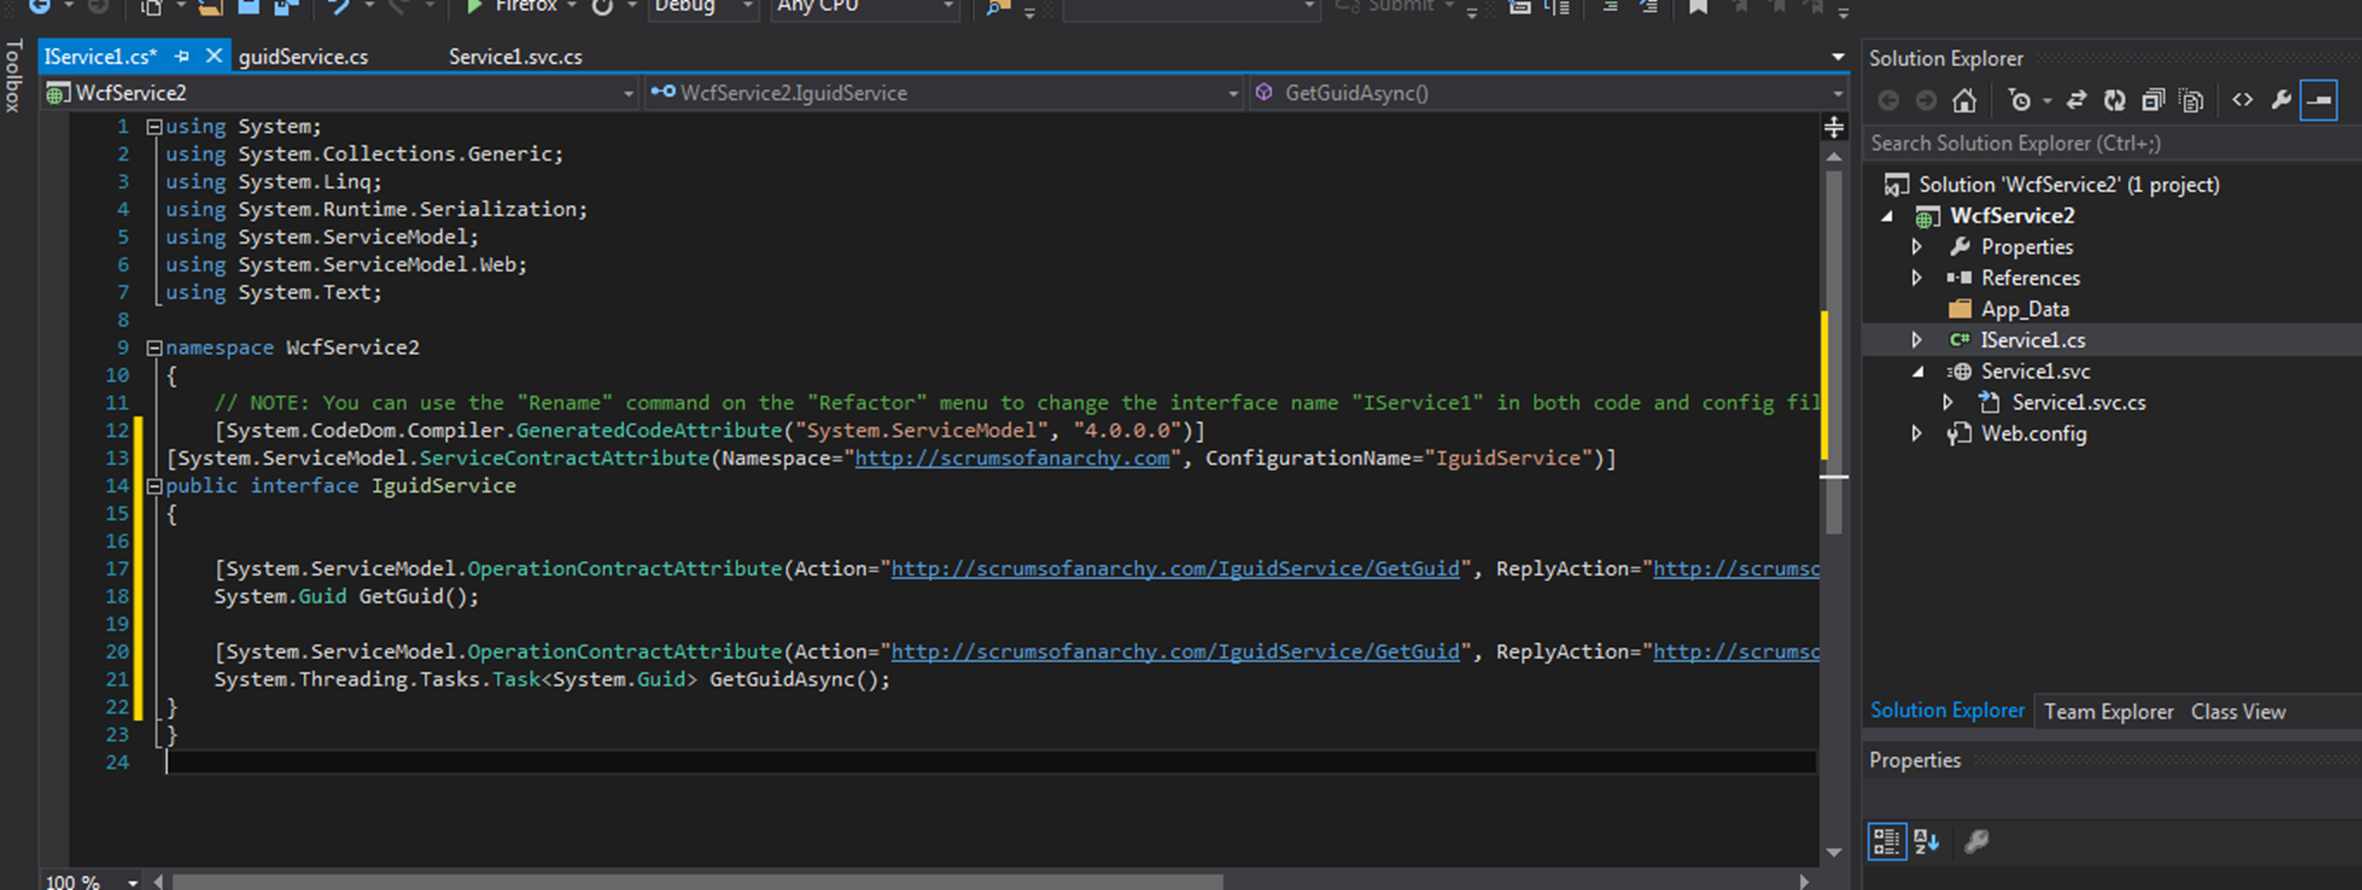Click the editor scroll down arrow
The width and height of the screenshot is (2362, 890).
coord(1834,853)
